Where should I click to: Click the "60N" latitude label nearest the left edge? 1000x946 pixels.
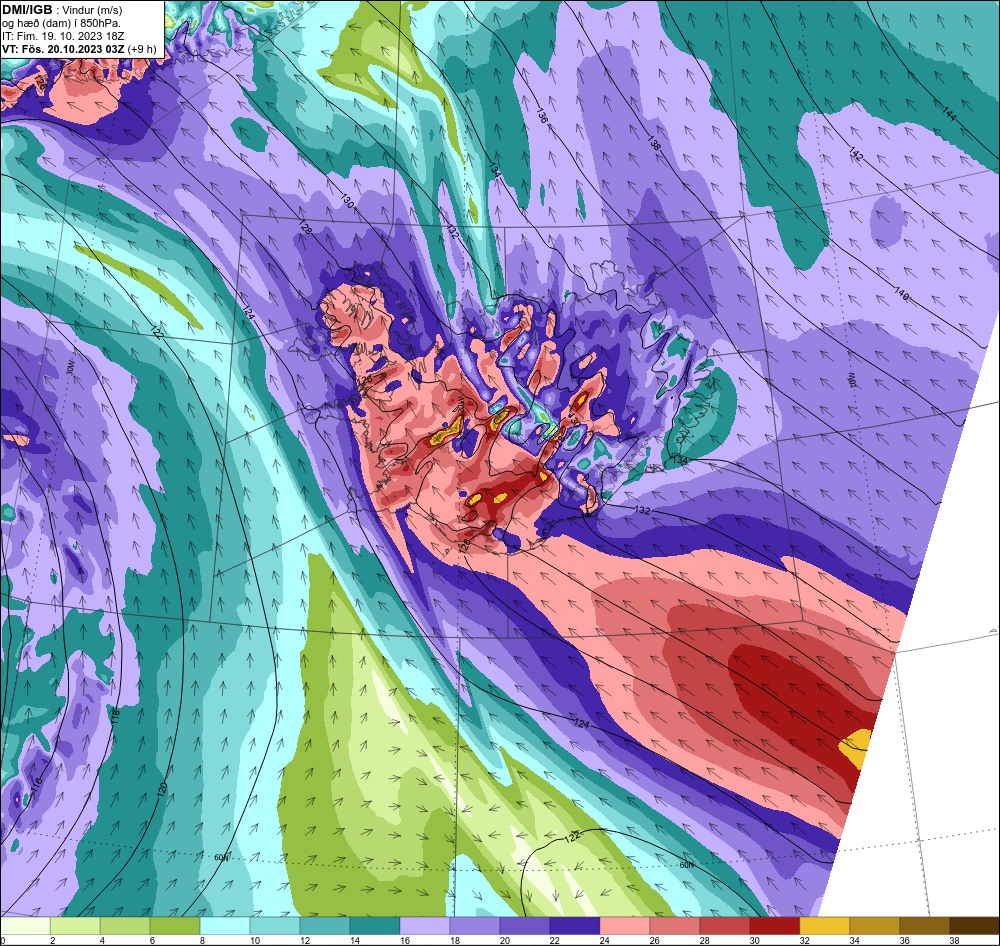point(221,857)
